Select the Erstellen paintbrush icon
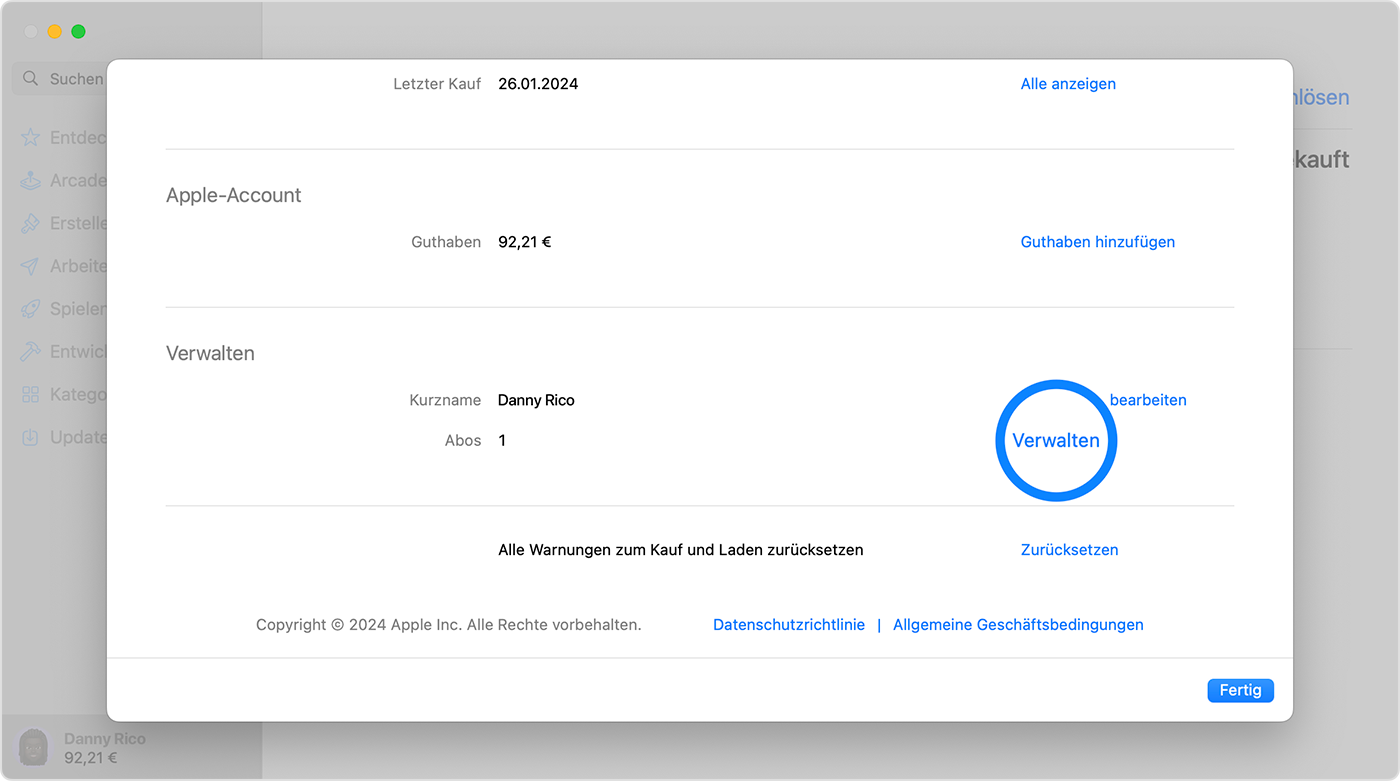Image resolution: width=1400 pixels, height=782 pixels. pyautogui.click(x=31, y=224)
